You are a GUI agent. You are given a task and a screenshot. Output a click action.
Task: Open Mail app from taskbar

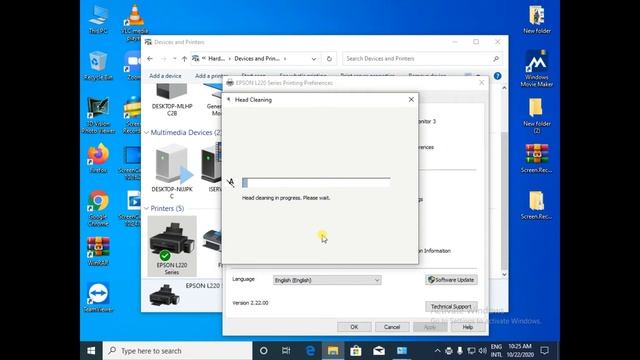[379, 351]
